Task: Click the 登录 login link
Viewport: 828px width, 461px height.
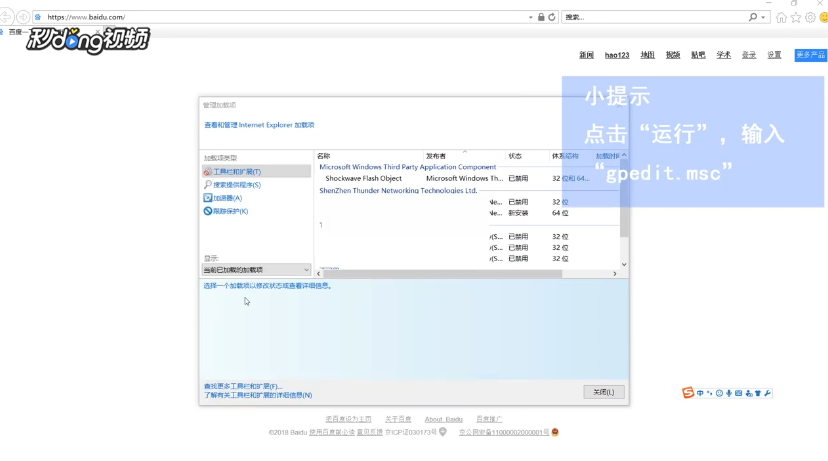Action: pyautogui.click(x=749, y=55)
